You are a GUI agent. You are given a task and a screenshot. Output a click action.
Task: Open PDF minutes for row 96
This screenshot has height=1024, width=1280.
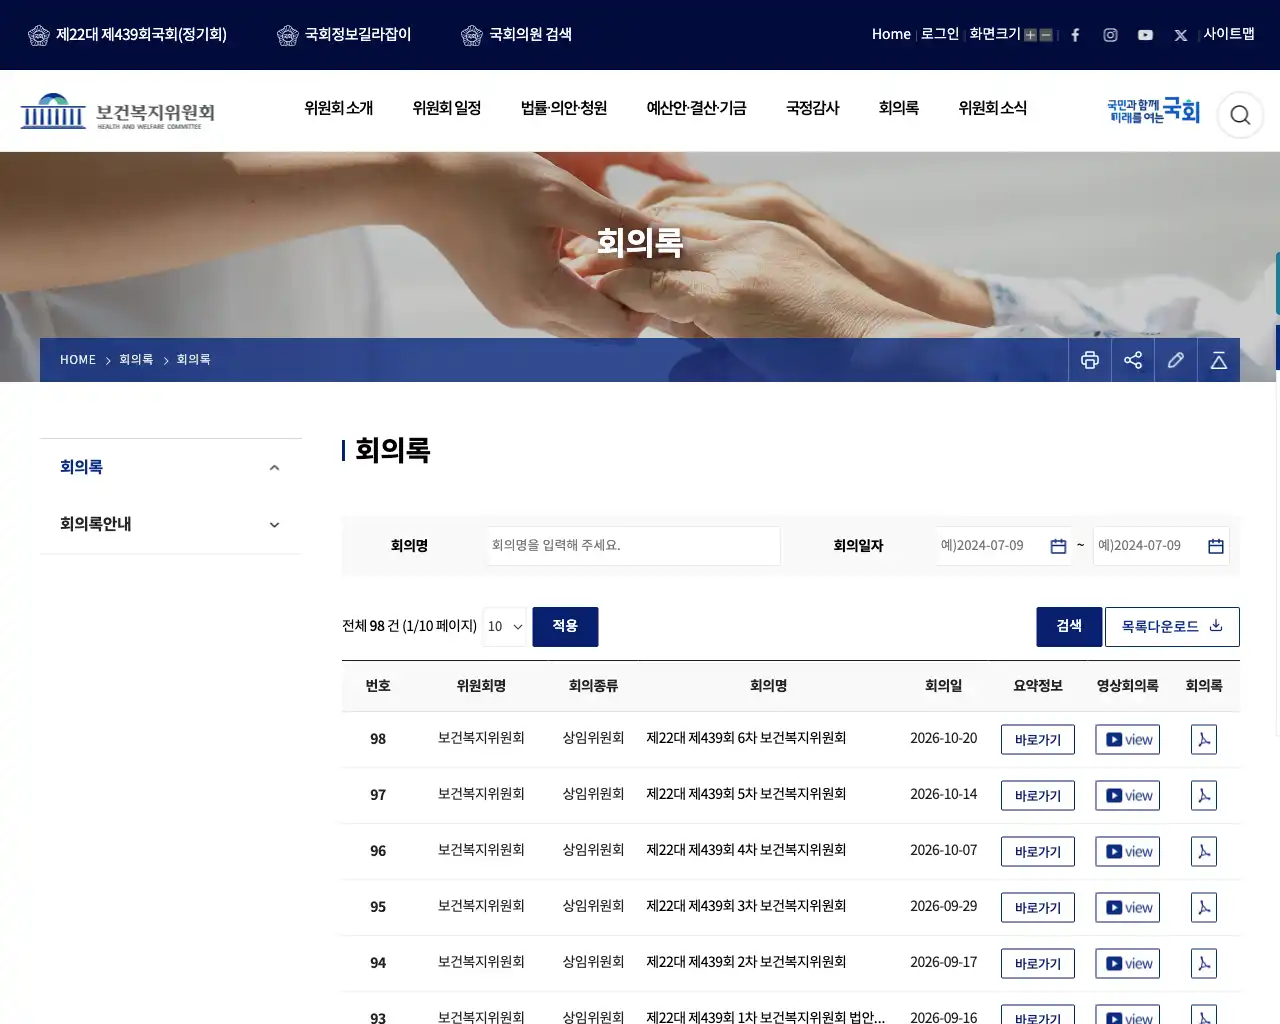pos(1204,852)
